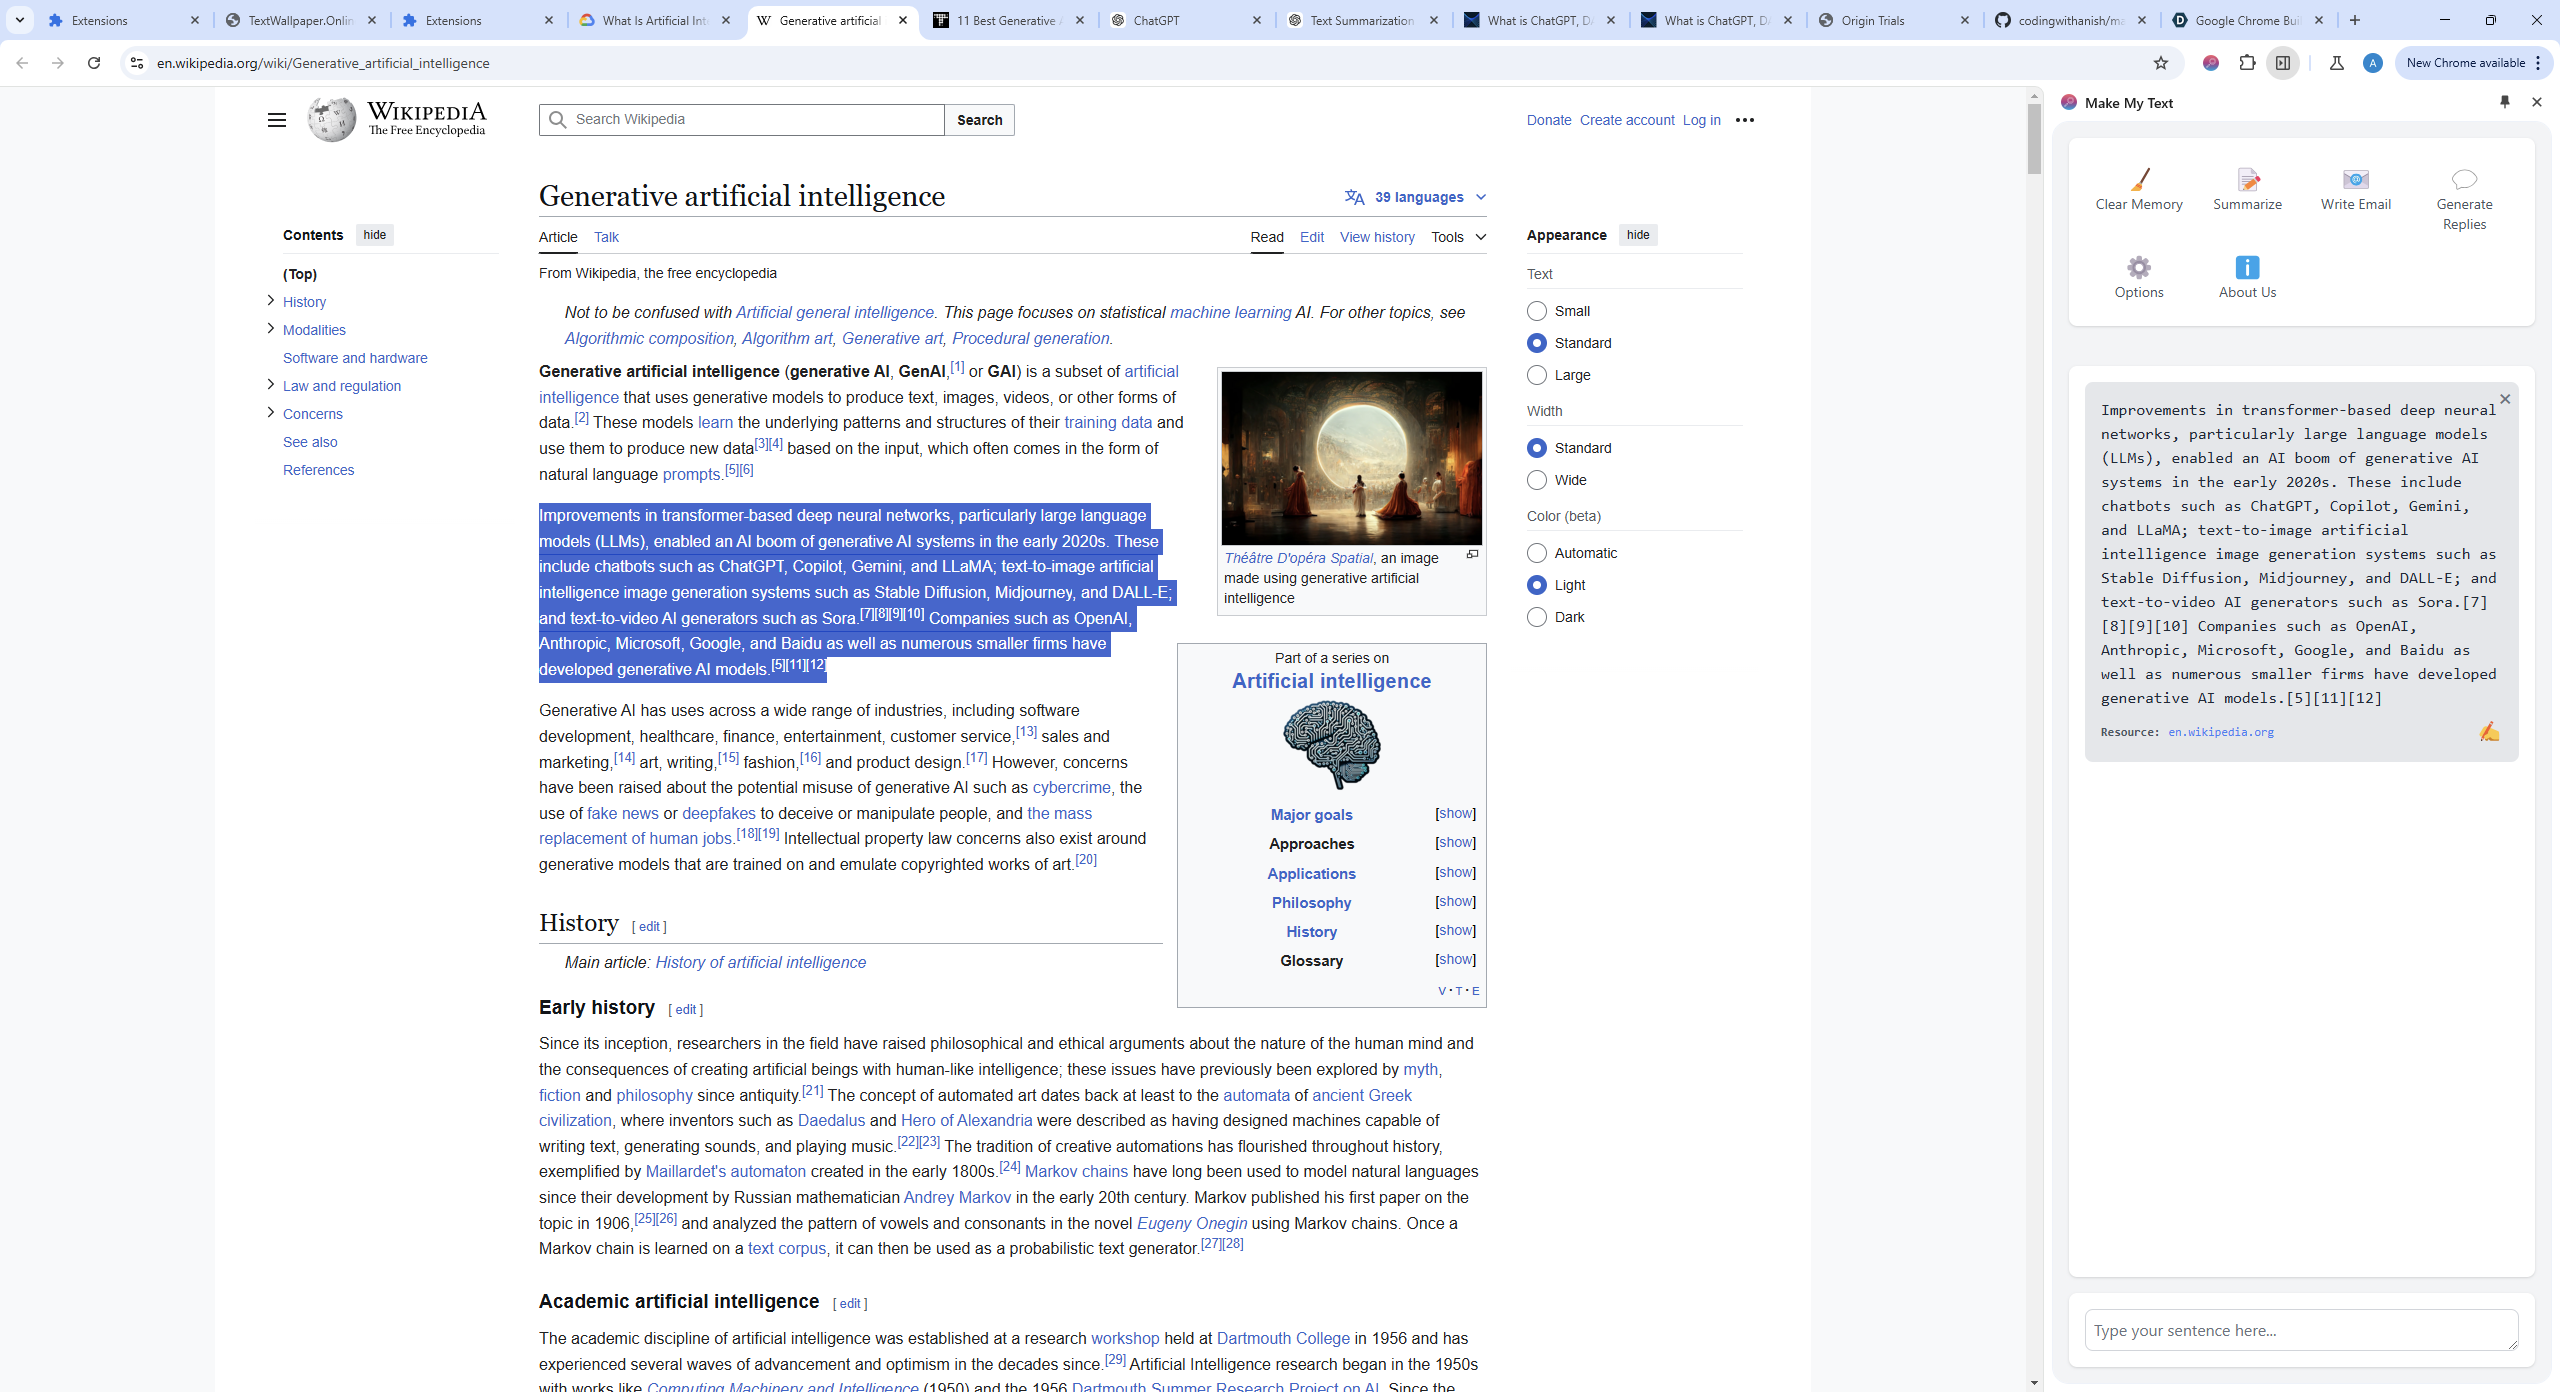Screen dimensions: 2560x1392
Task: Pin the Make My Text side panel
Action: 2505,102
